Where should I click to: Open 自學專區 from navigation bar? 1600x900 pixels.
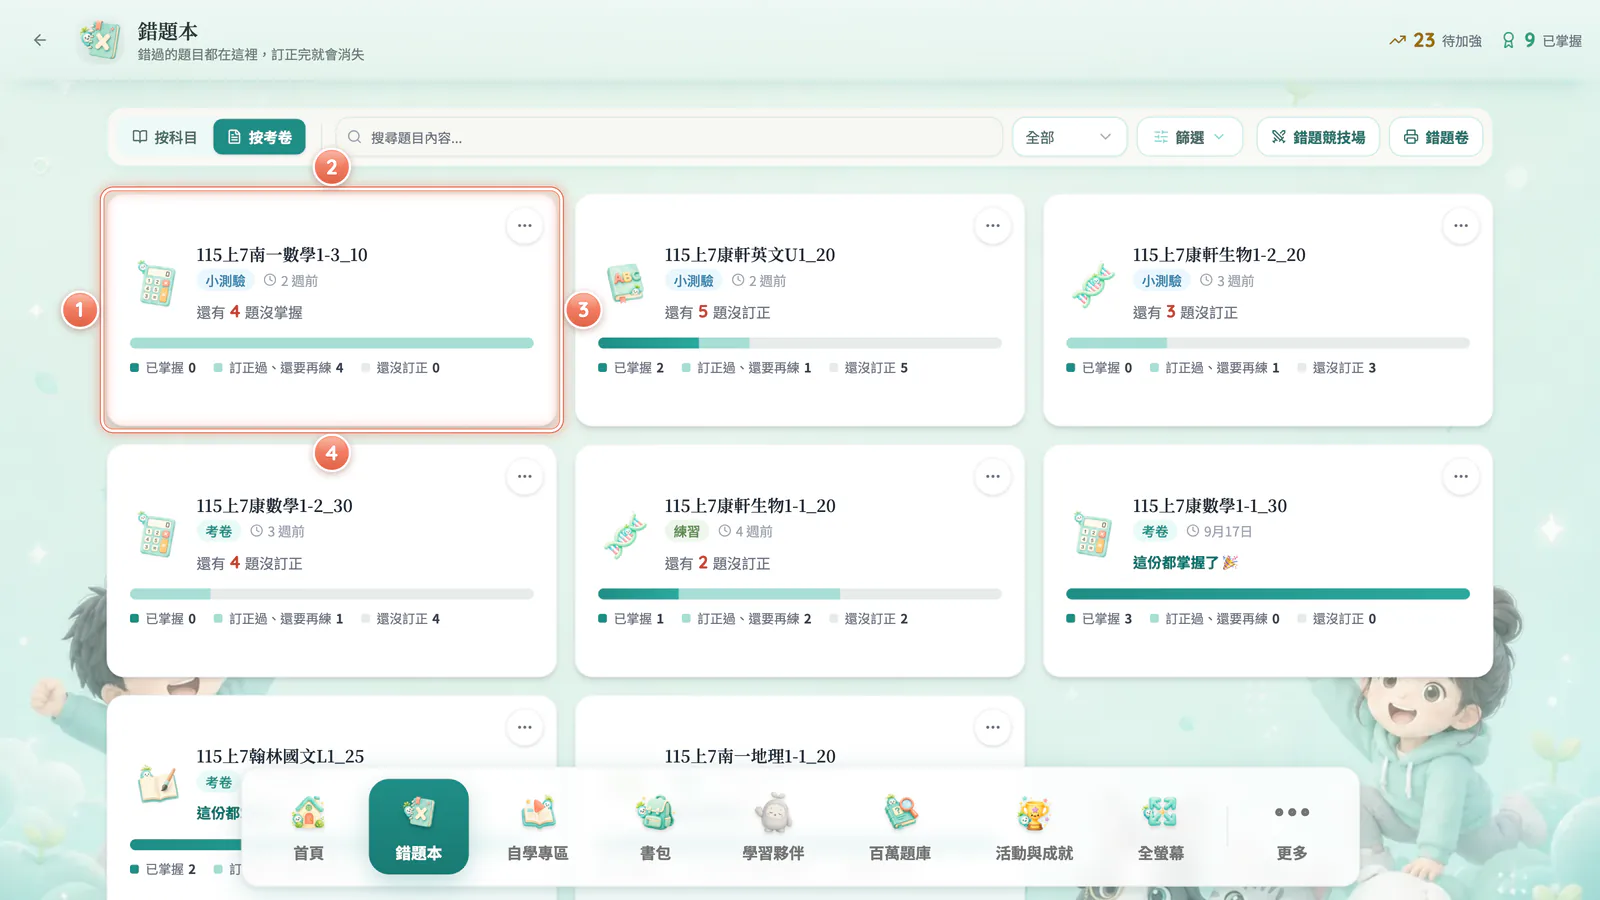click(x=537, y=827)
